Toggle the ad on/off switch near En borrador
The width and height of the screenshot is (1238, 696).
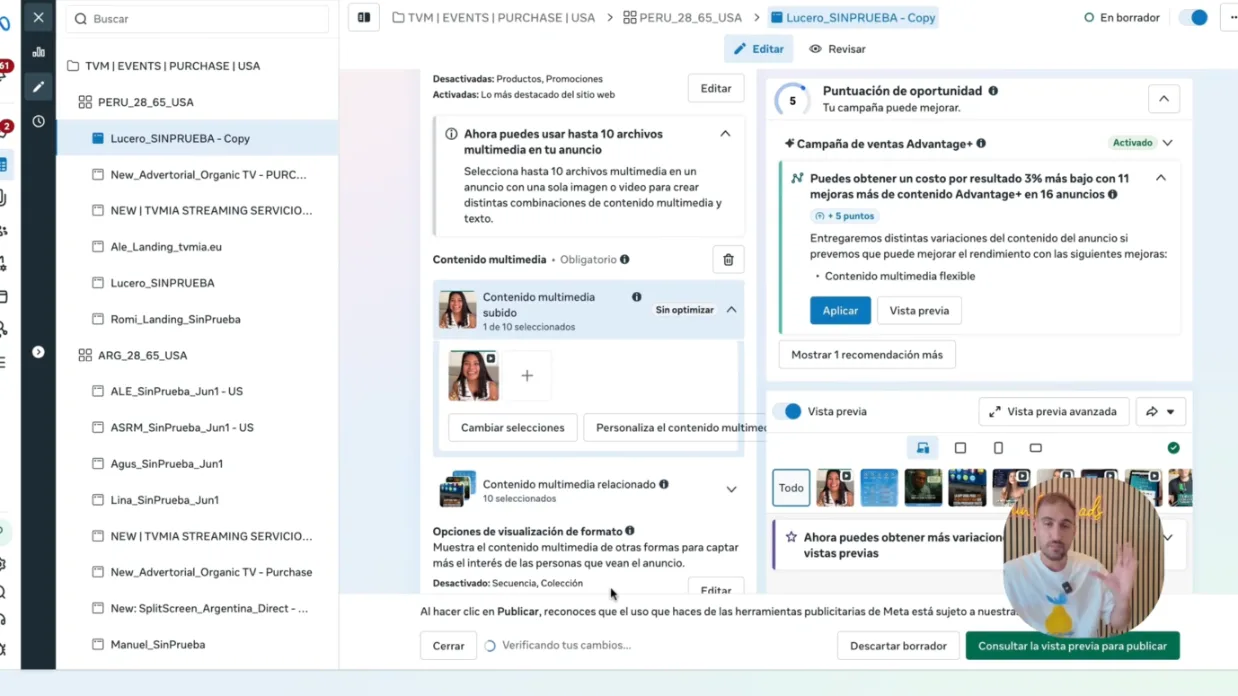[x=1193, y=18]
